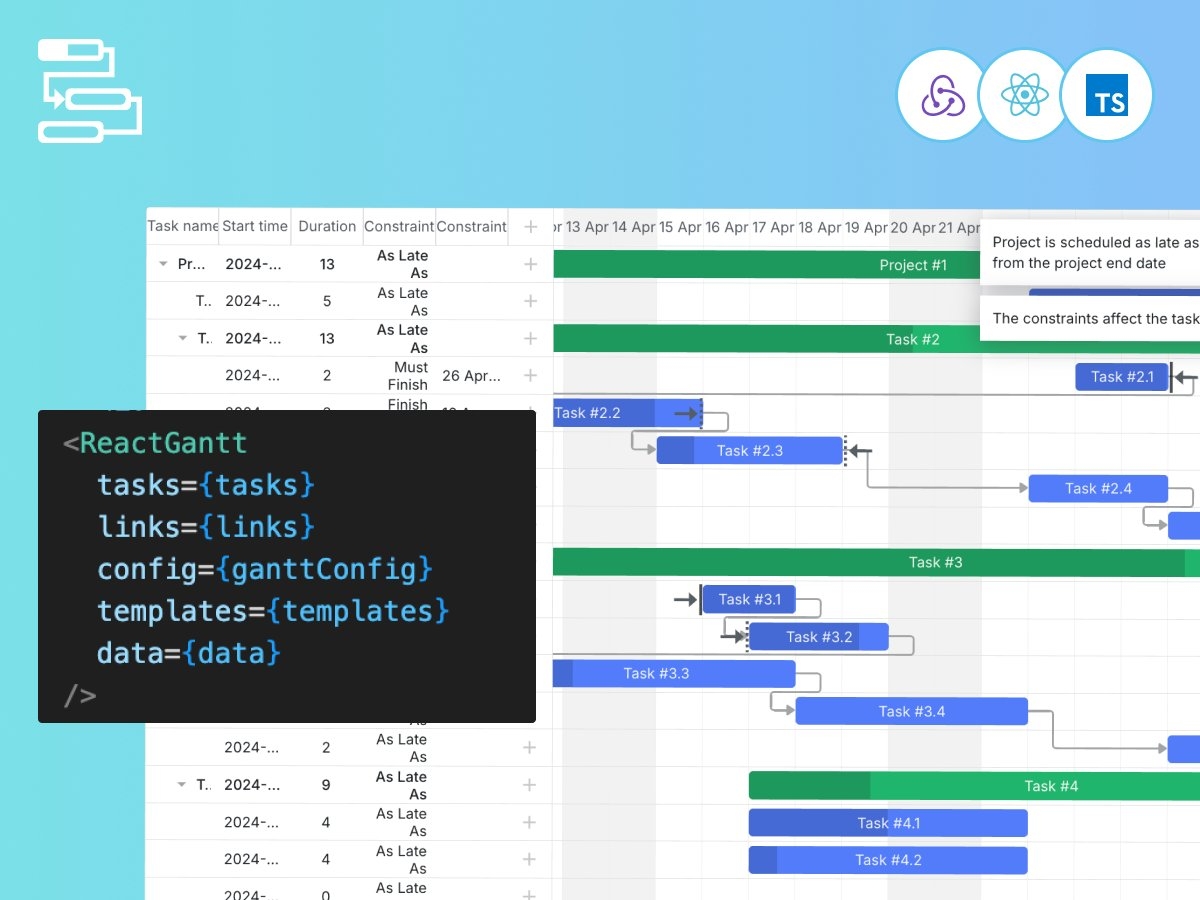Click the Redux logo icon
1200x900 pixels.
943,96
